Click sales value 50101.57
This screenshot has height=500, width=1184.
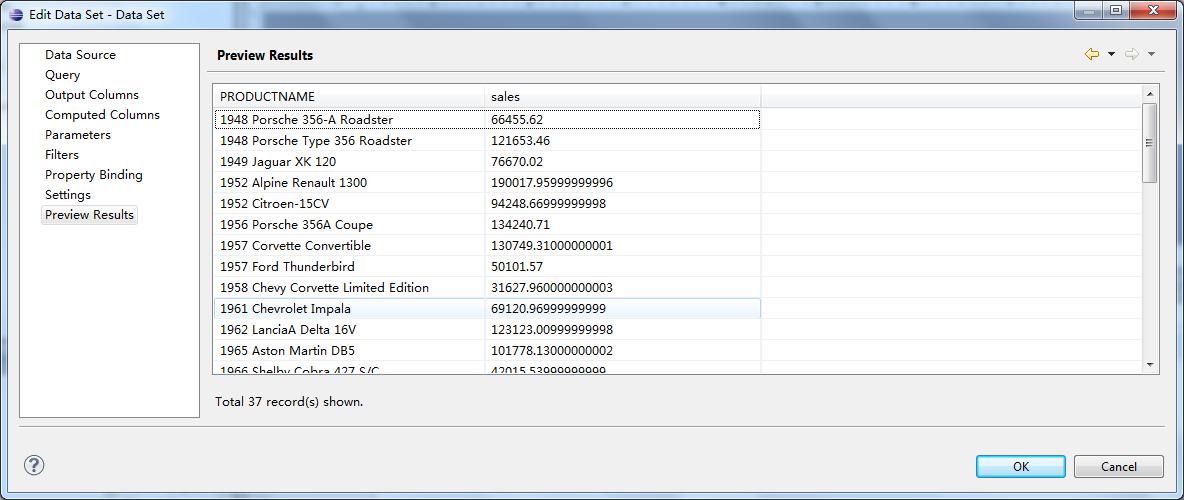(516, 267)
